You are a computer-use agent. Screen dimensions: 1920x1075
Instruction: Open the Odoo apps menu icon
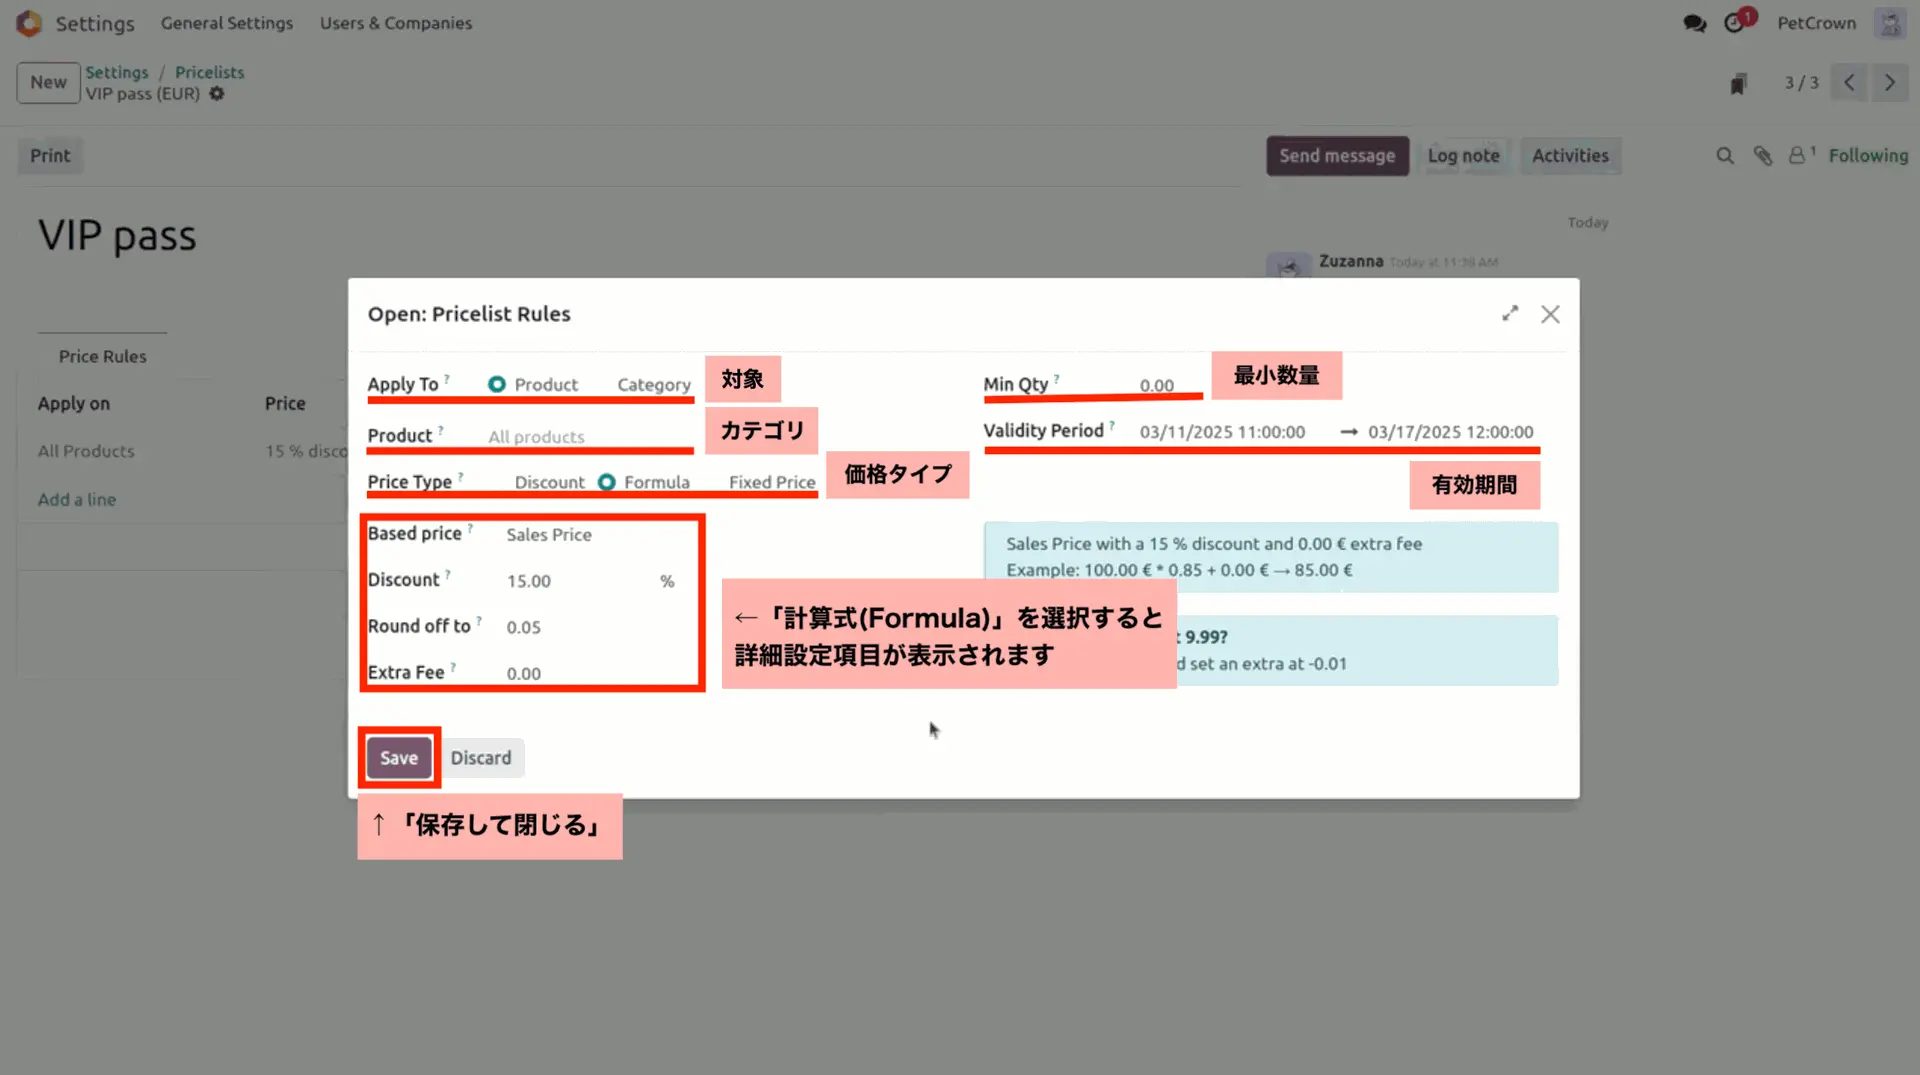click(29, 22)
